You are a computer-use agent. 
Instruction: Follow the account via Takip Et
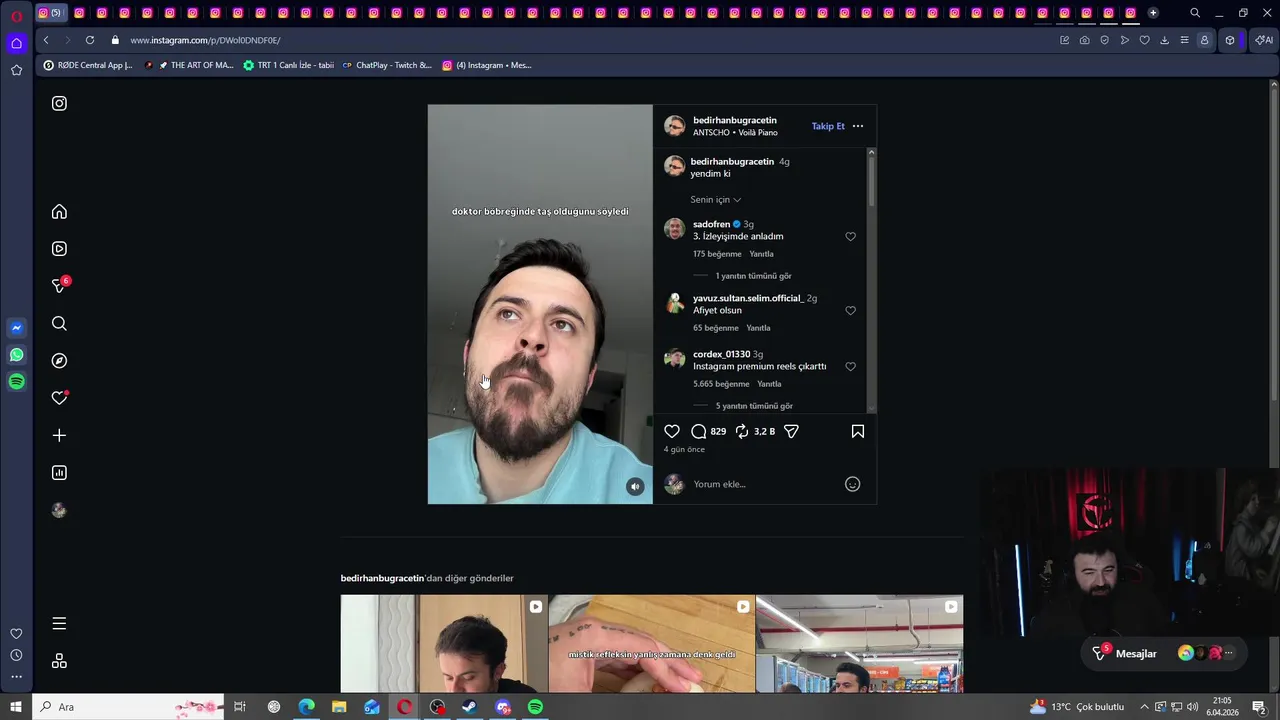[x=828, y=126]
